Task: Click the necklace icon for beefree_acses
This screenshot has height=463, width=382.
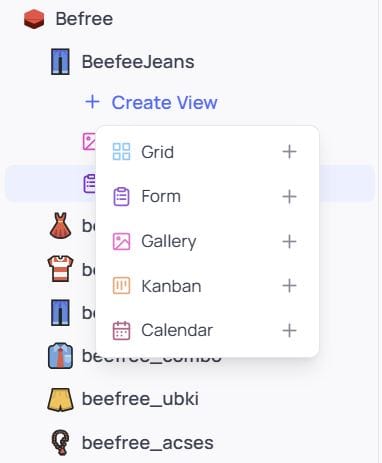Action: point(61,443)
